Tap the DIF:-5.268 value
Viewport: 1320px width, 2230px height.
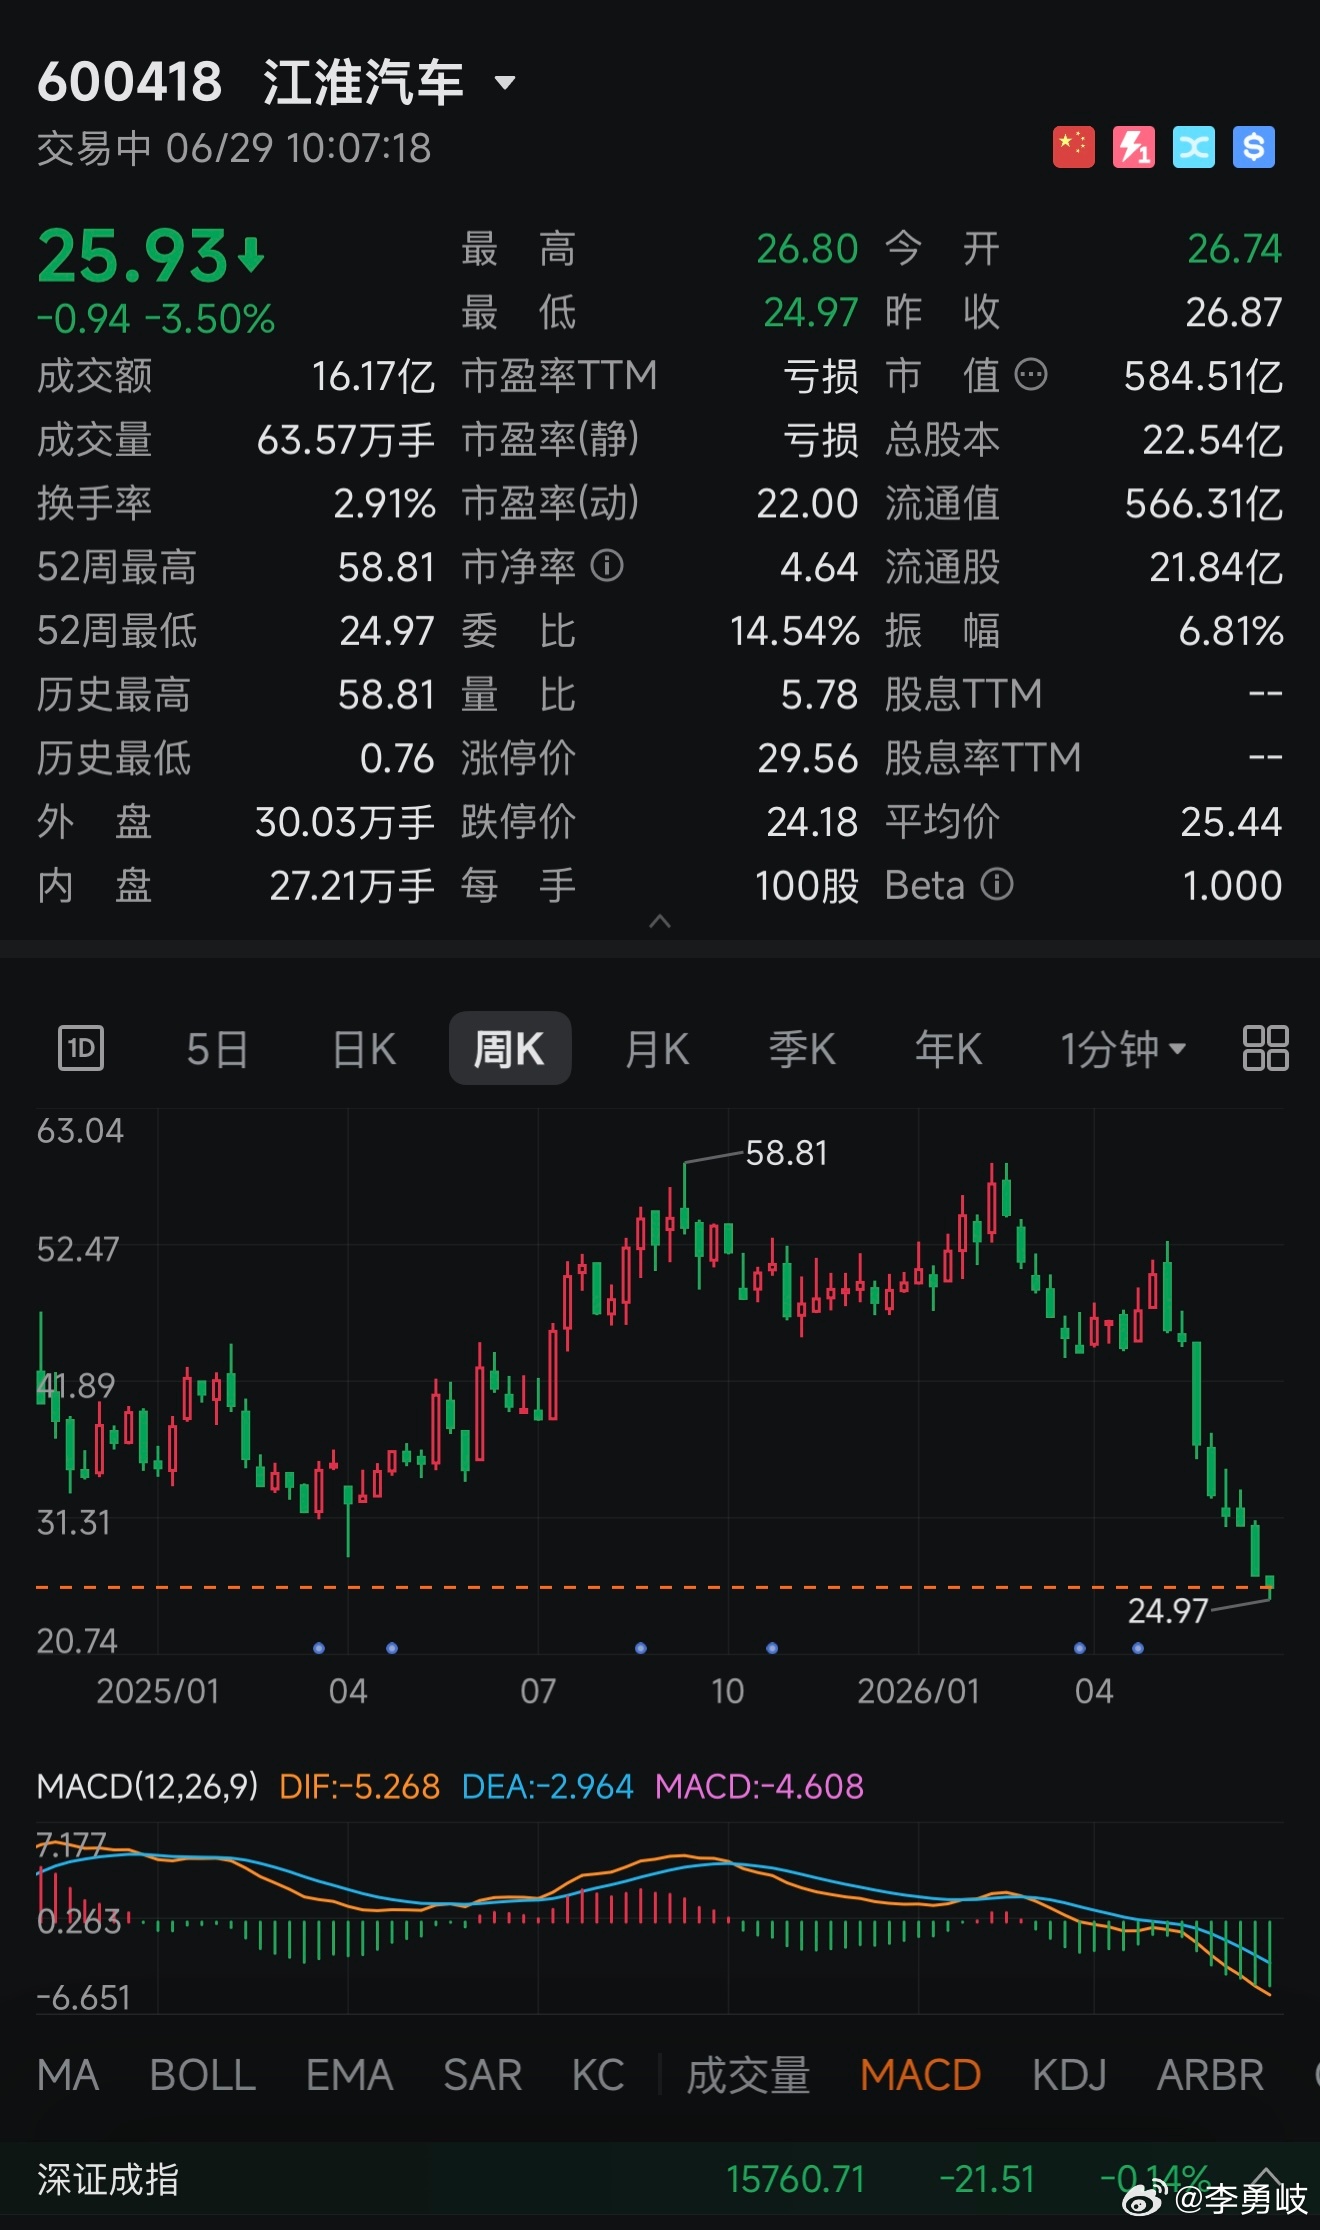coord(360,1786)
